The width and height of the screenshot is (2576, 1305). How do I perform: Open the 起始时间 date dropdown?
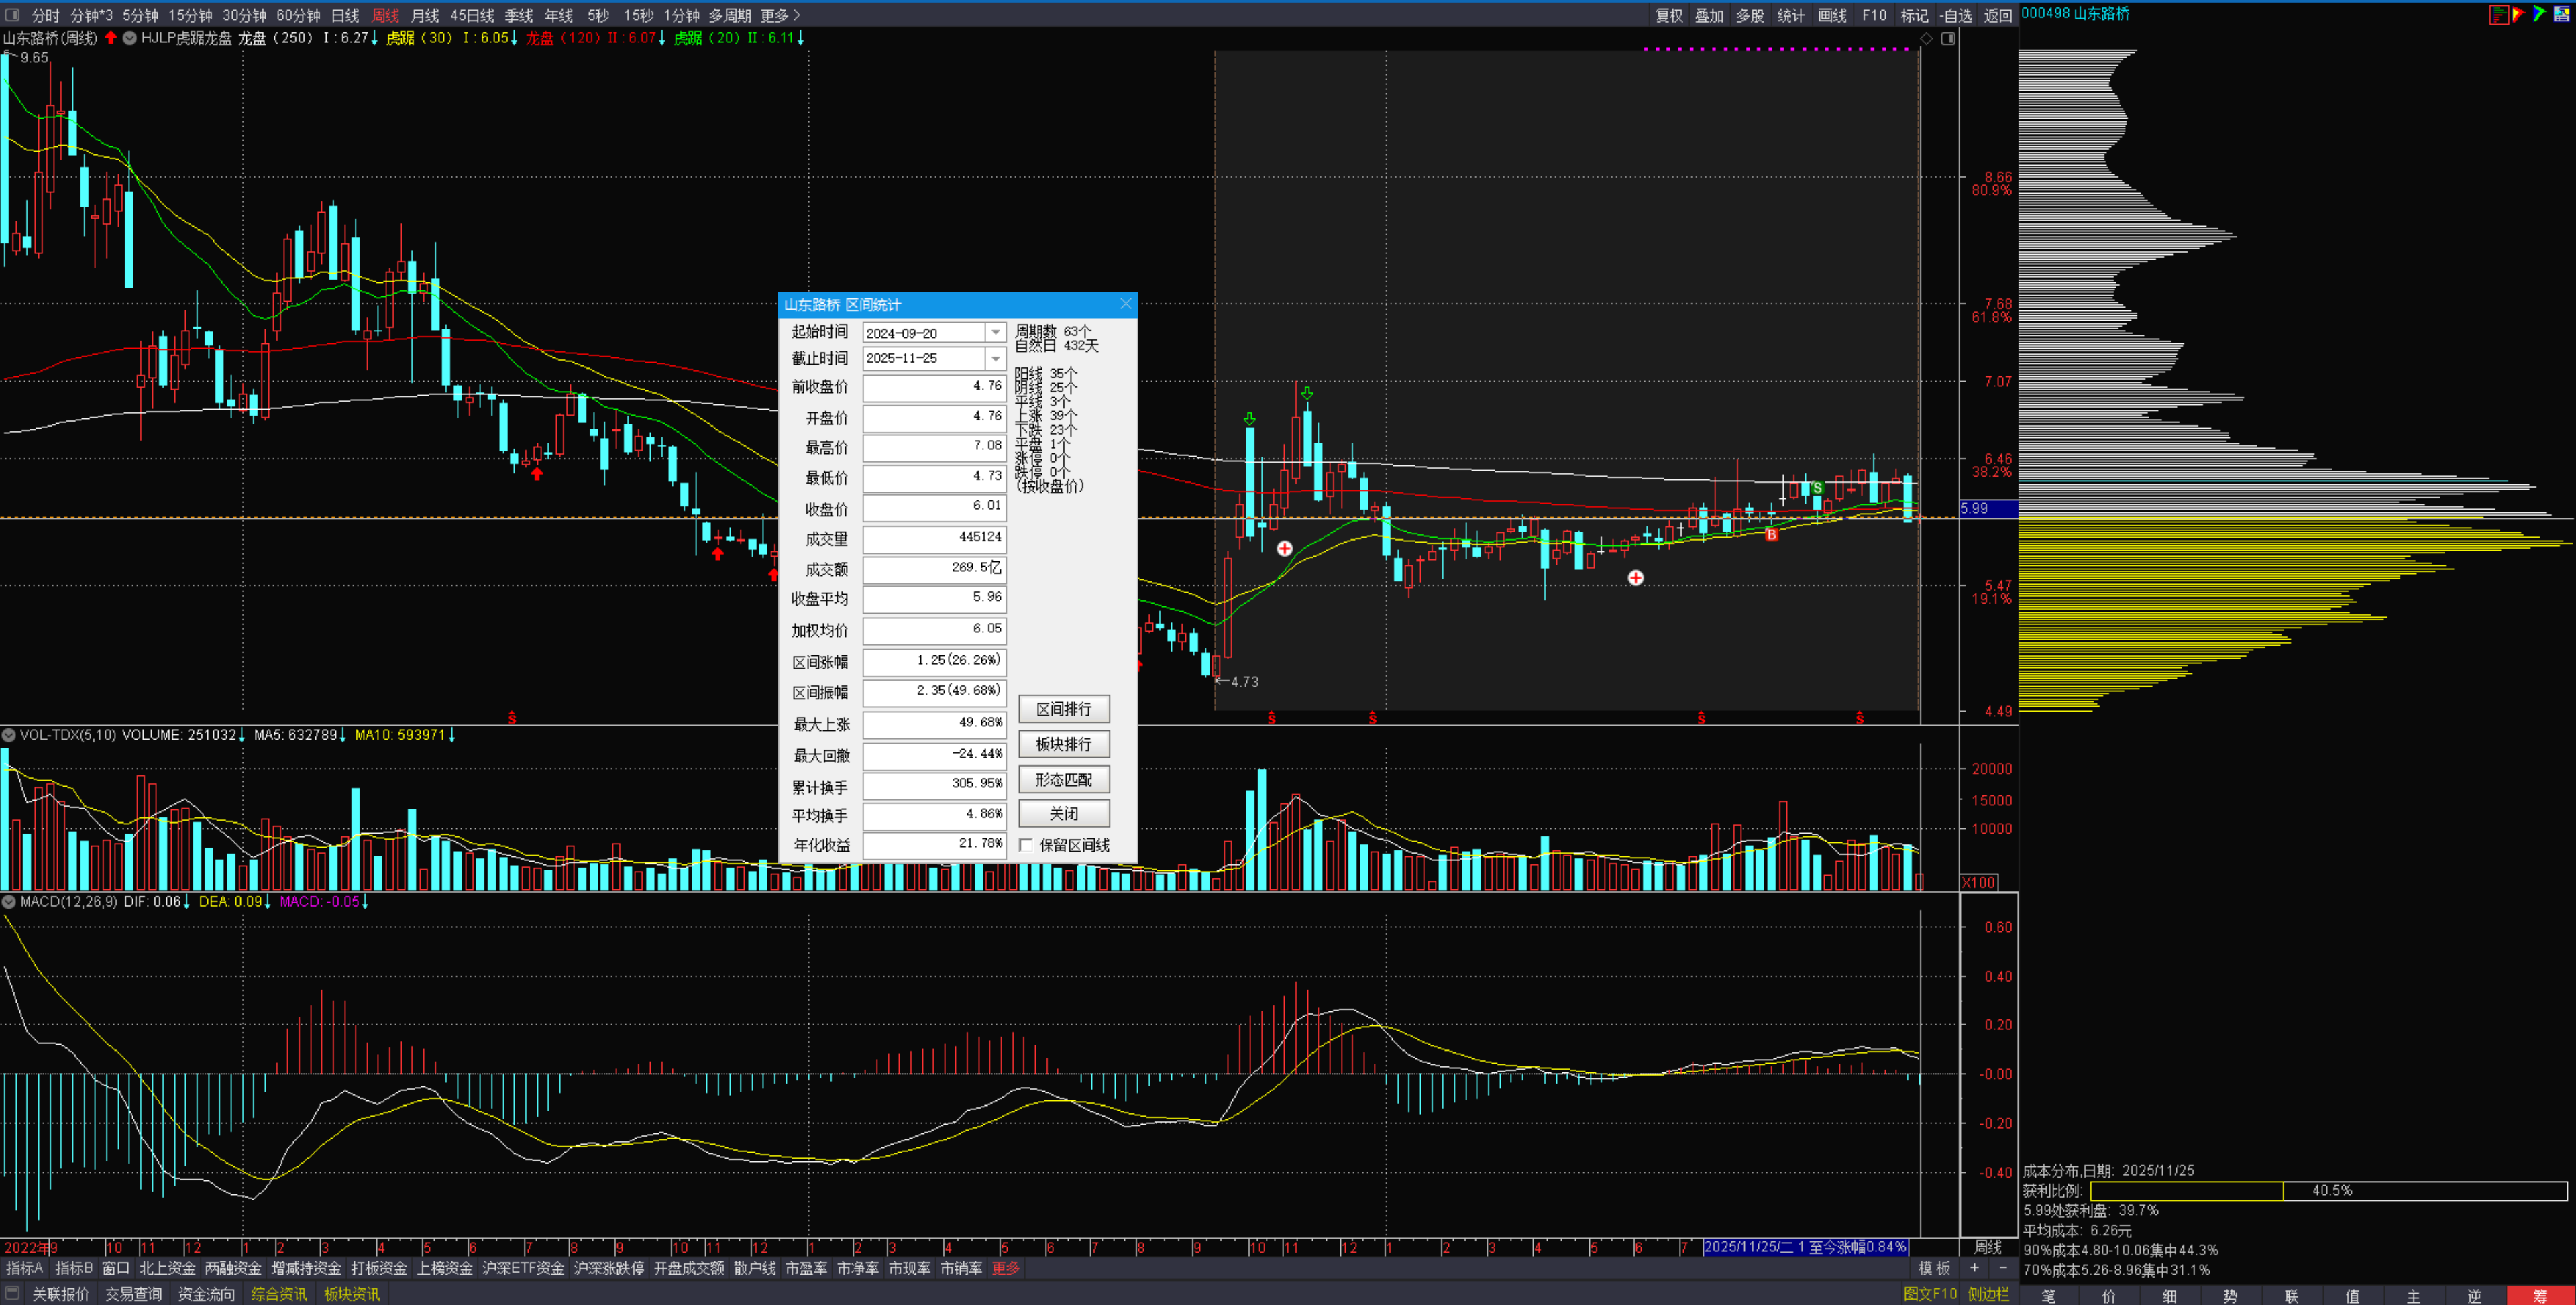(x=995, y=332)
